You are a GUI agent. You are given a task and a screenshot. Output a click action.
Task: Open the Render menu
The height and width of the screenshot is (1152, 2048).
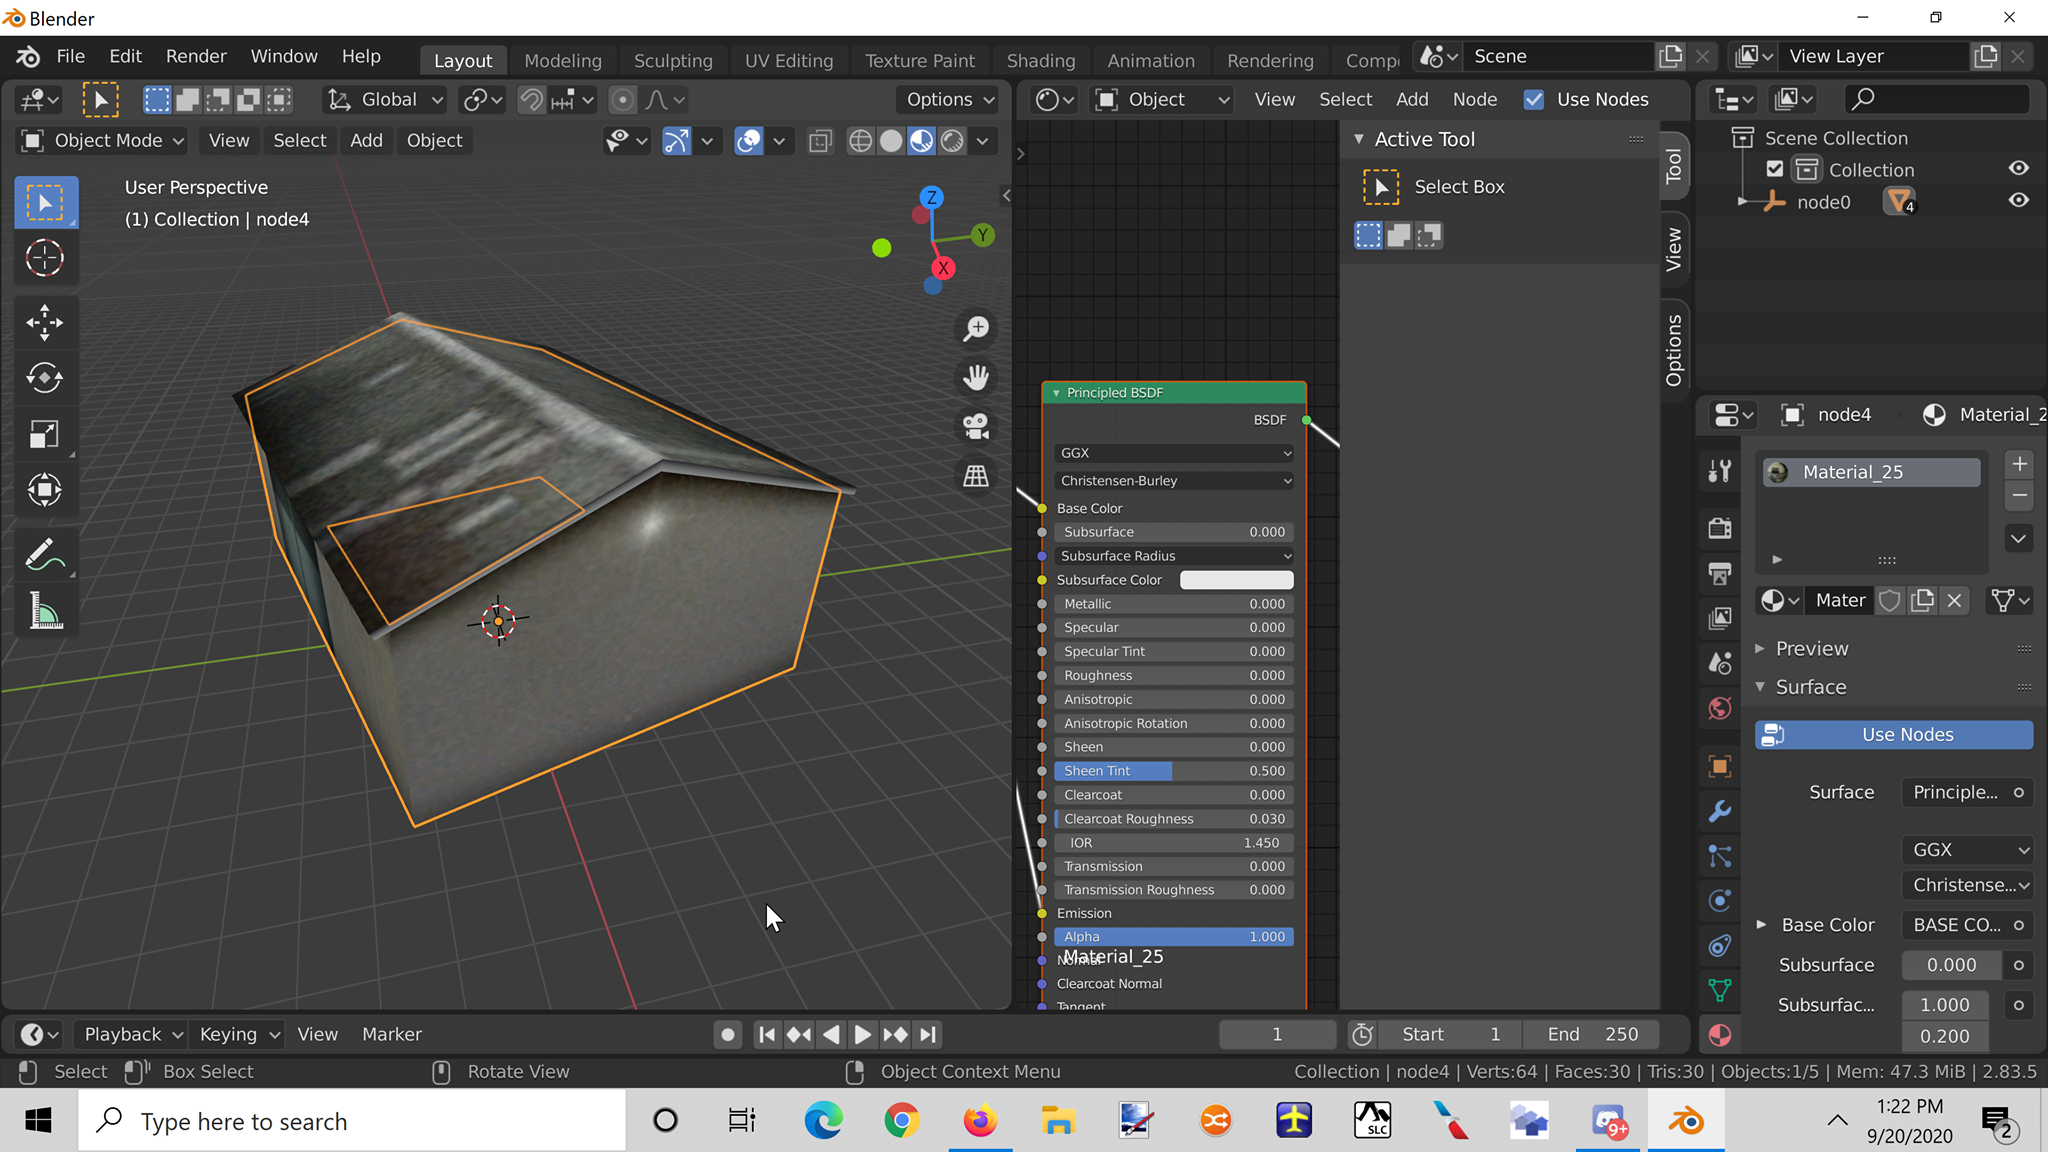point(196,56)
